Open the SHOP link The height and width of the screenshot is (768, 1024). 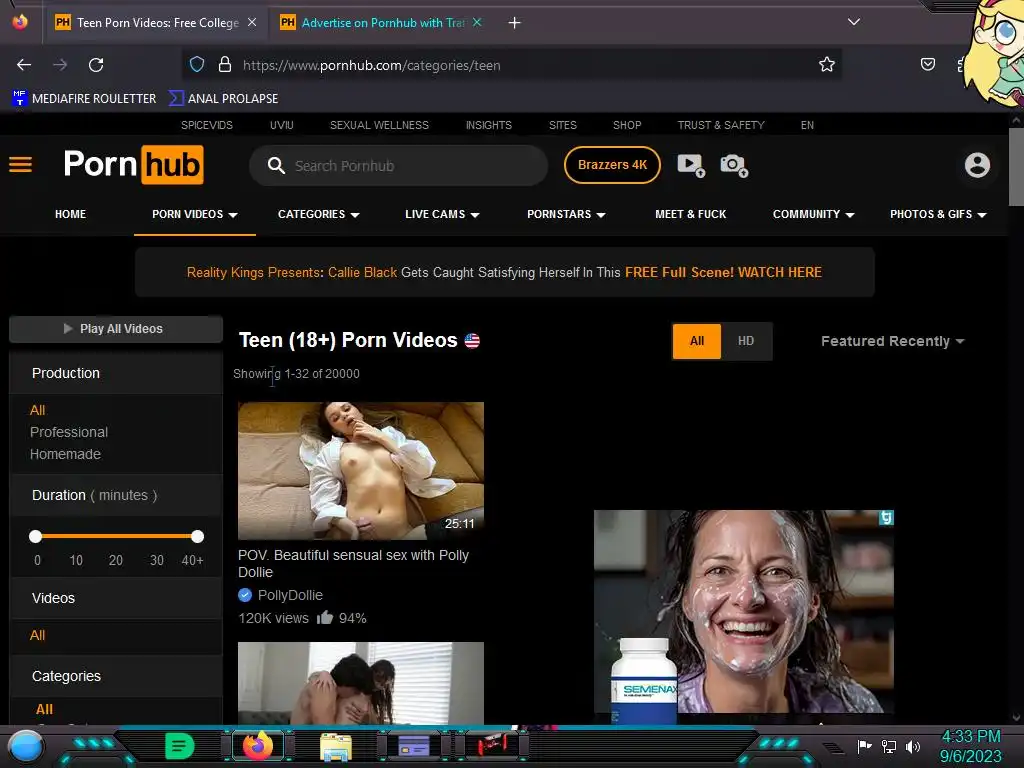click(x=627, y=125)
